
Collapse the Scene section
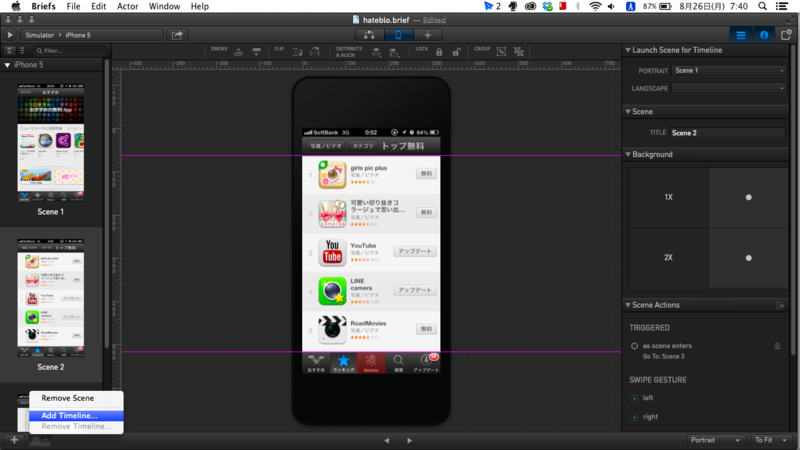coord(628,111)
